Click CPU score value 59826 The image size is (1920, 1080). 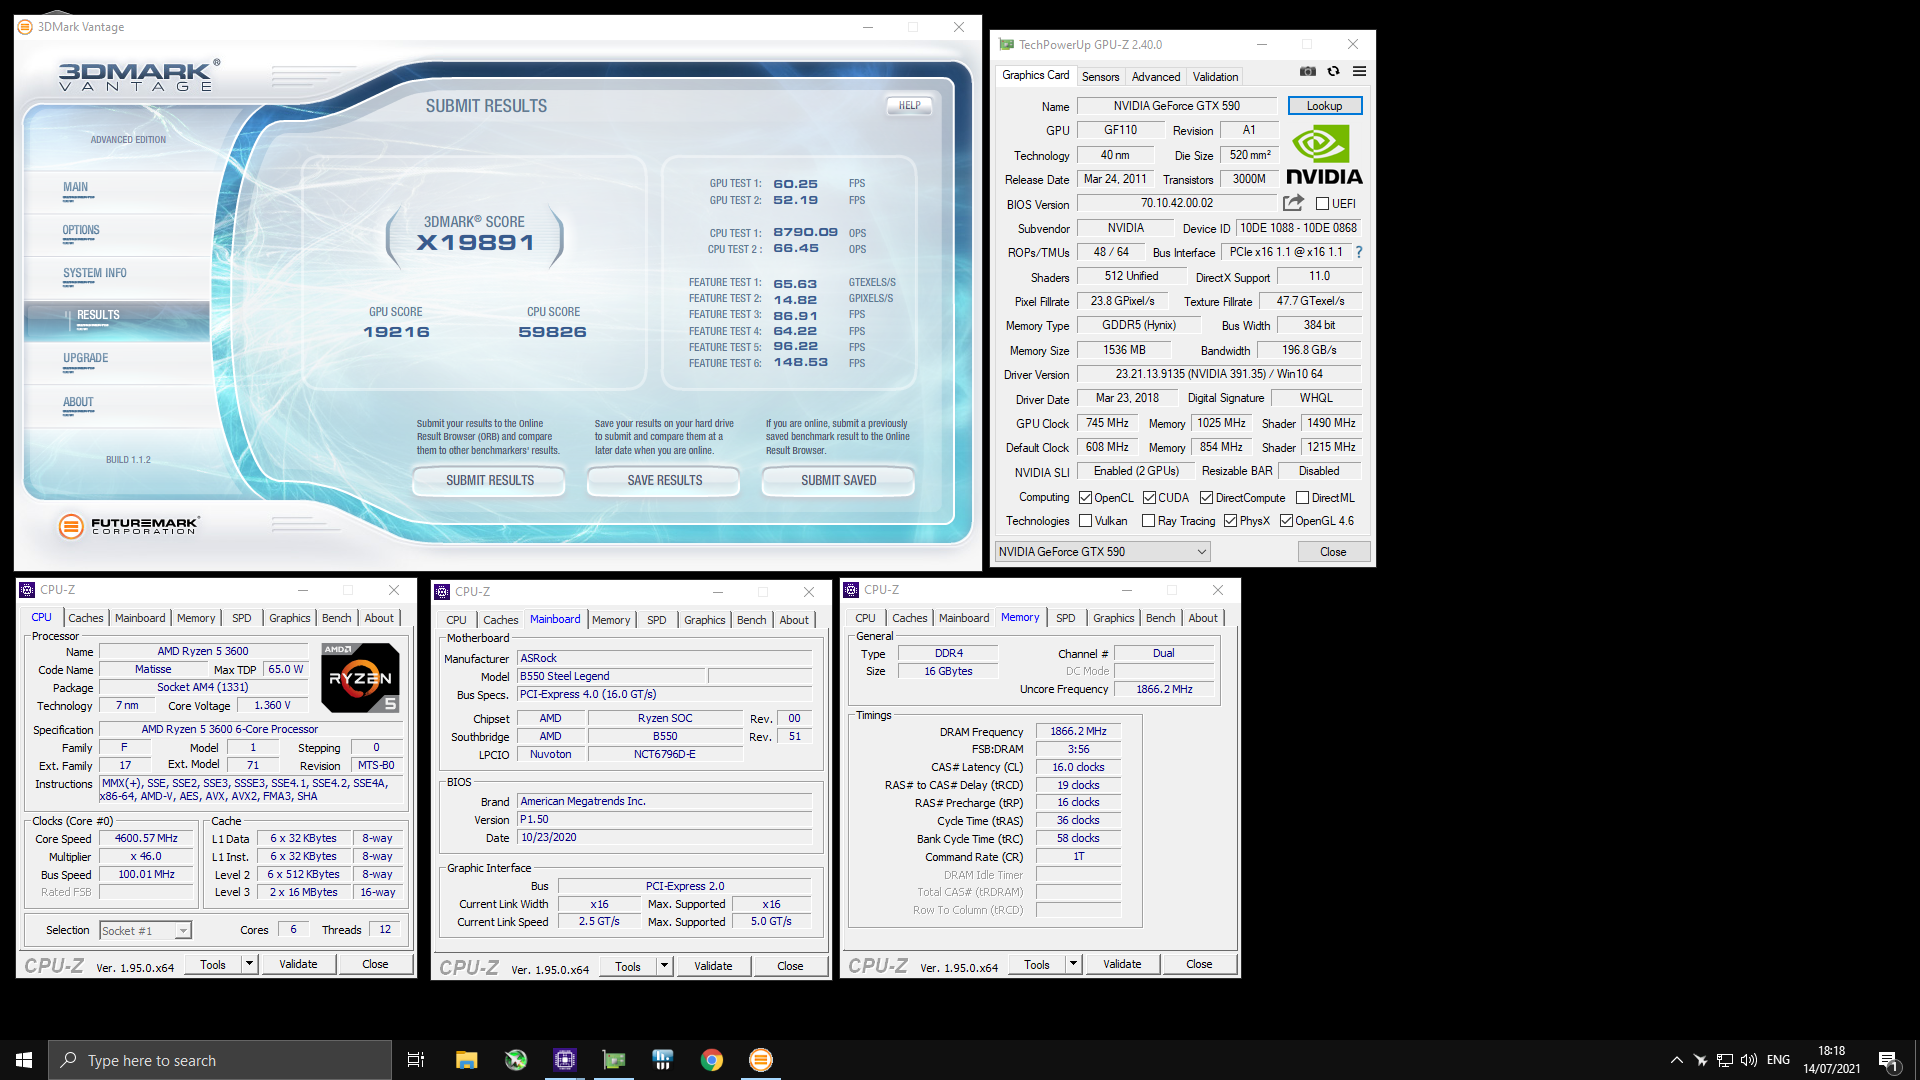(x=552, y=332)
